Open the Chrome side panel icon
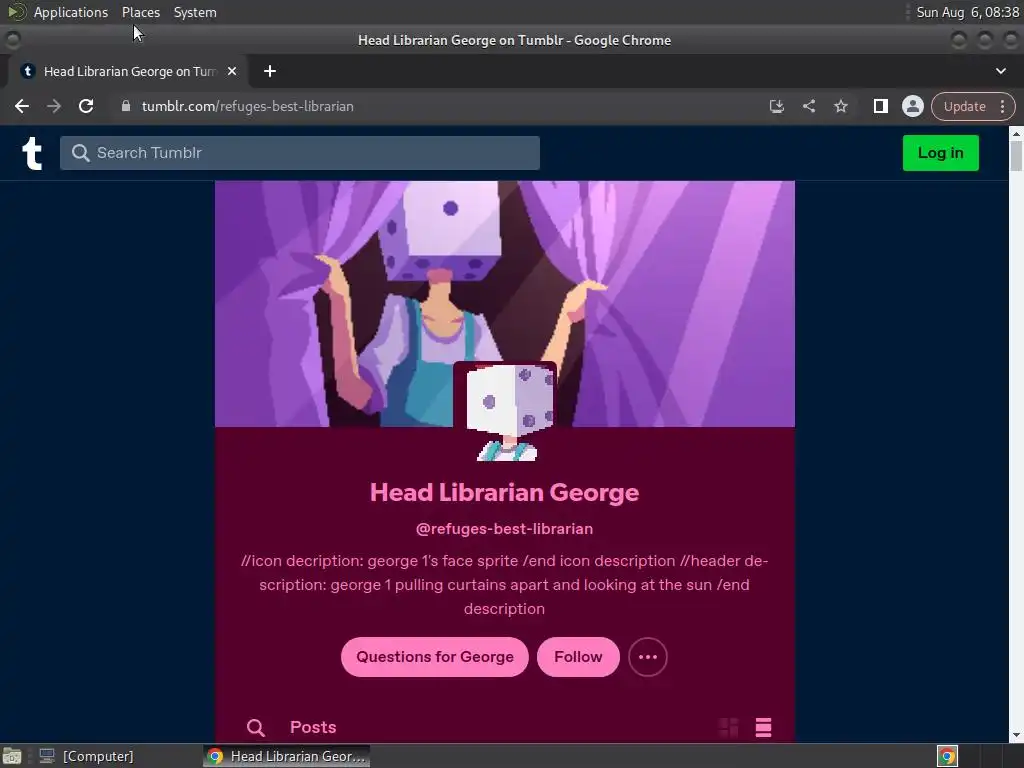 click(x=880, y=106)
